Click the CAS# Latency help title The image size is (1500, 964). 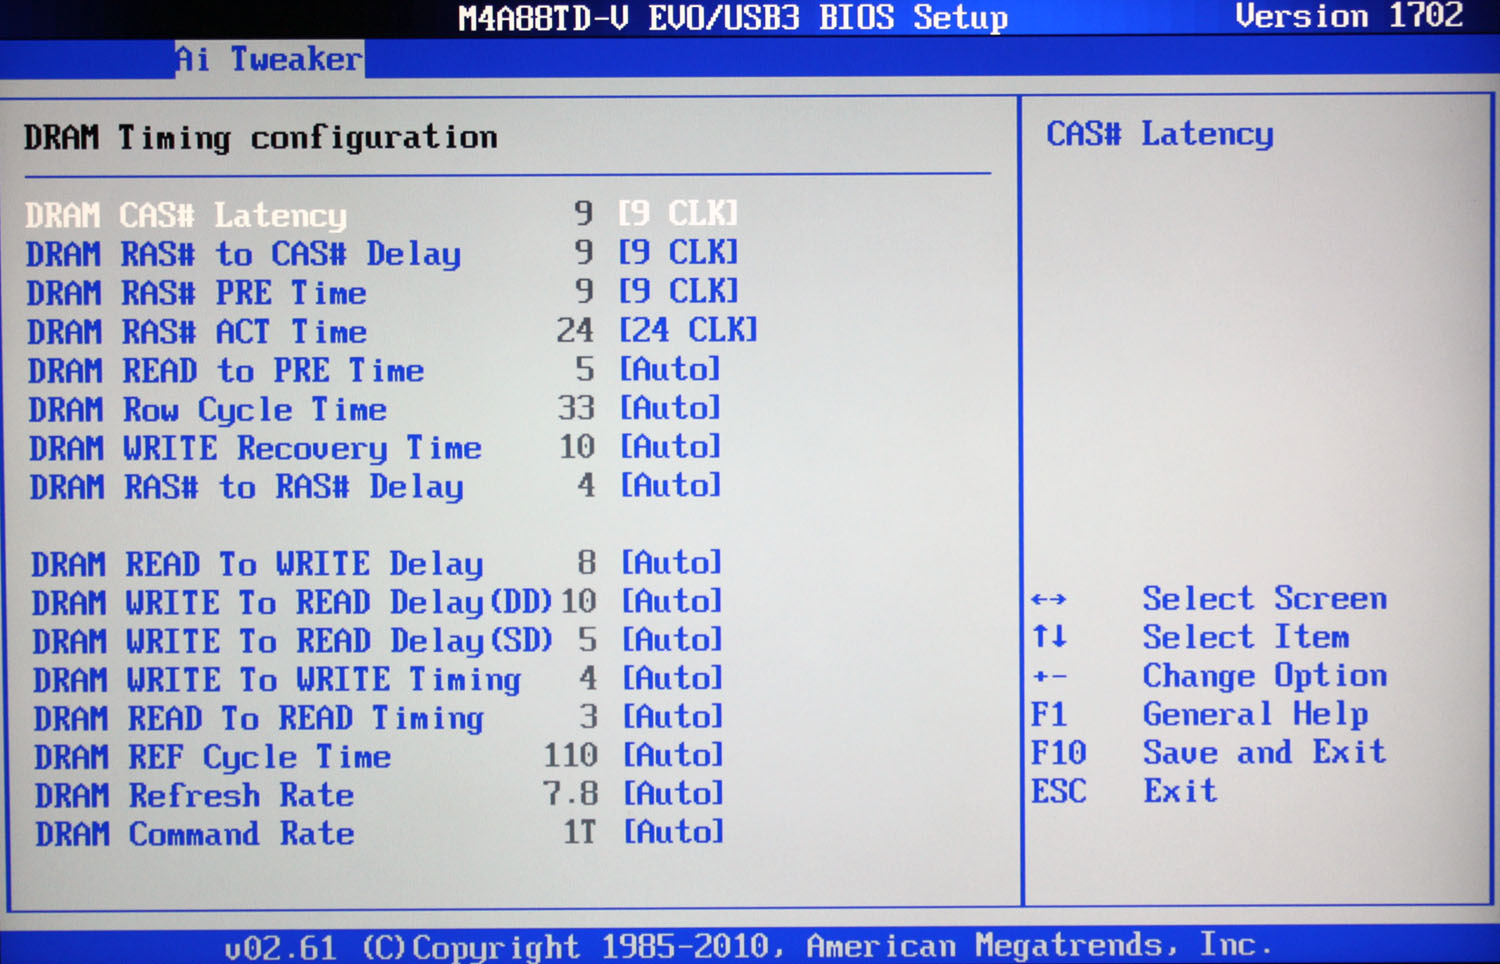1160,134
